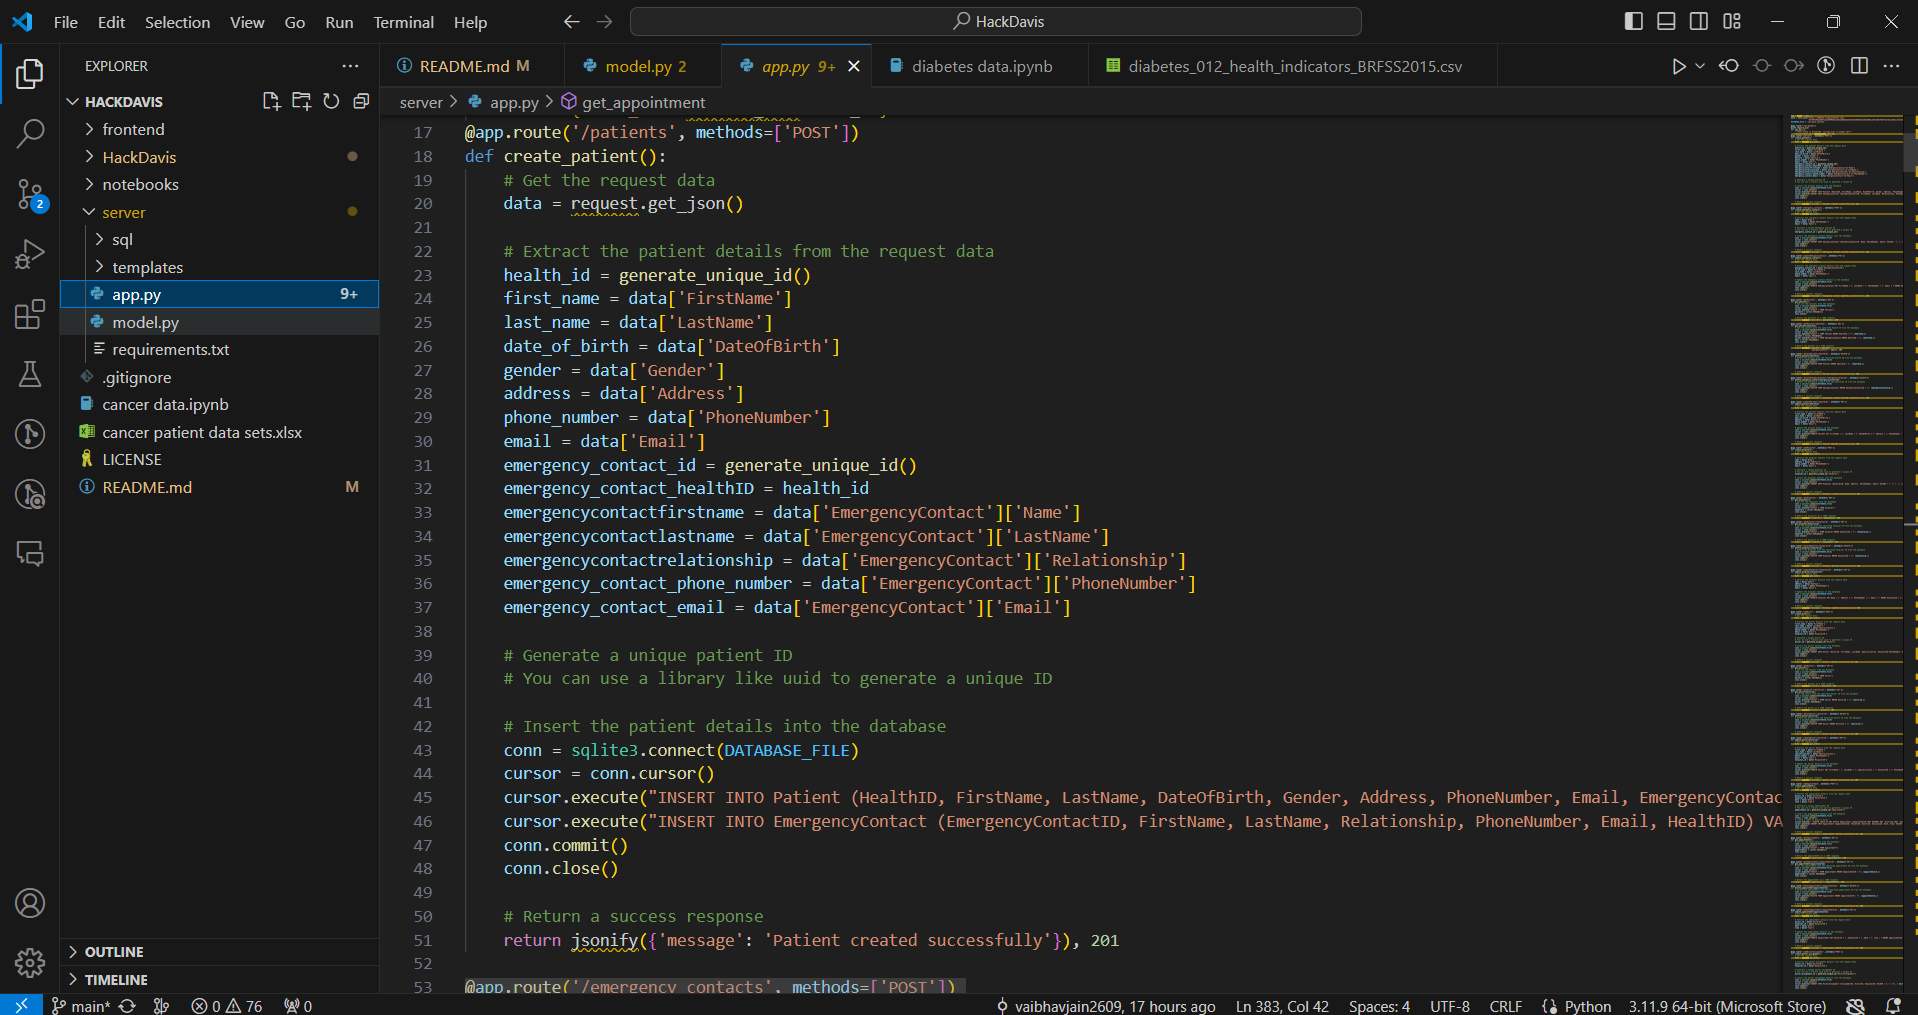The width and height of the screenshot is (1918, 1015).
Task: Click New File icon in Explorer header
Action: point(271,101)
